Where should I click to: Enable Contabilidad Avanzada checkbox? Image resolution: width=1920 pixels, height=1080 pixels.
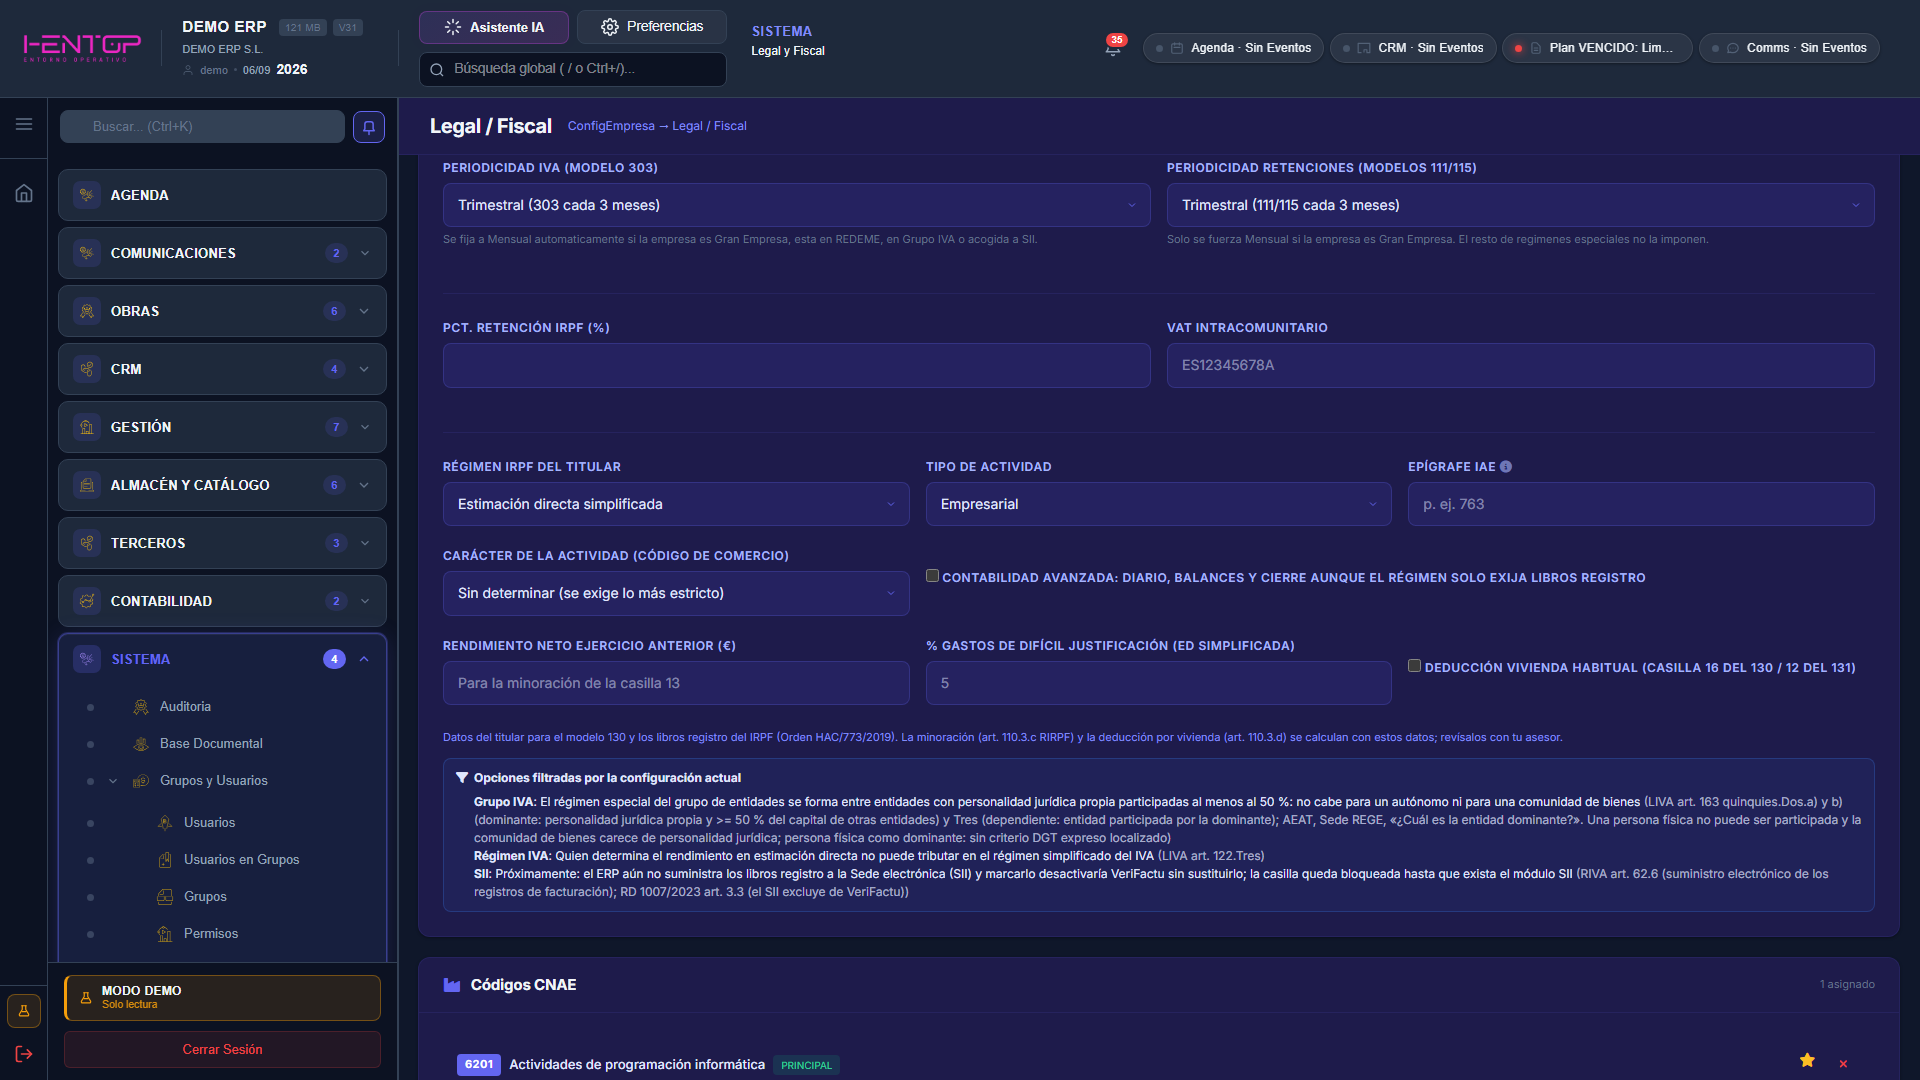point(932,576)
